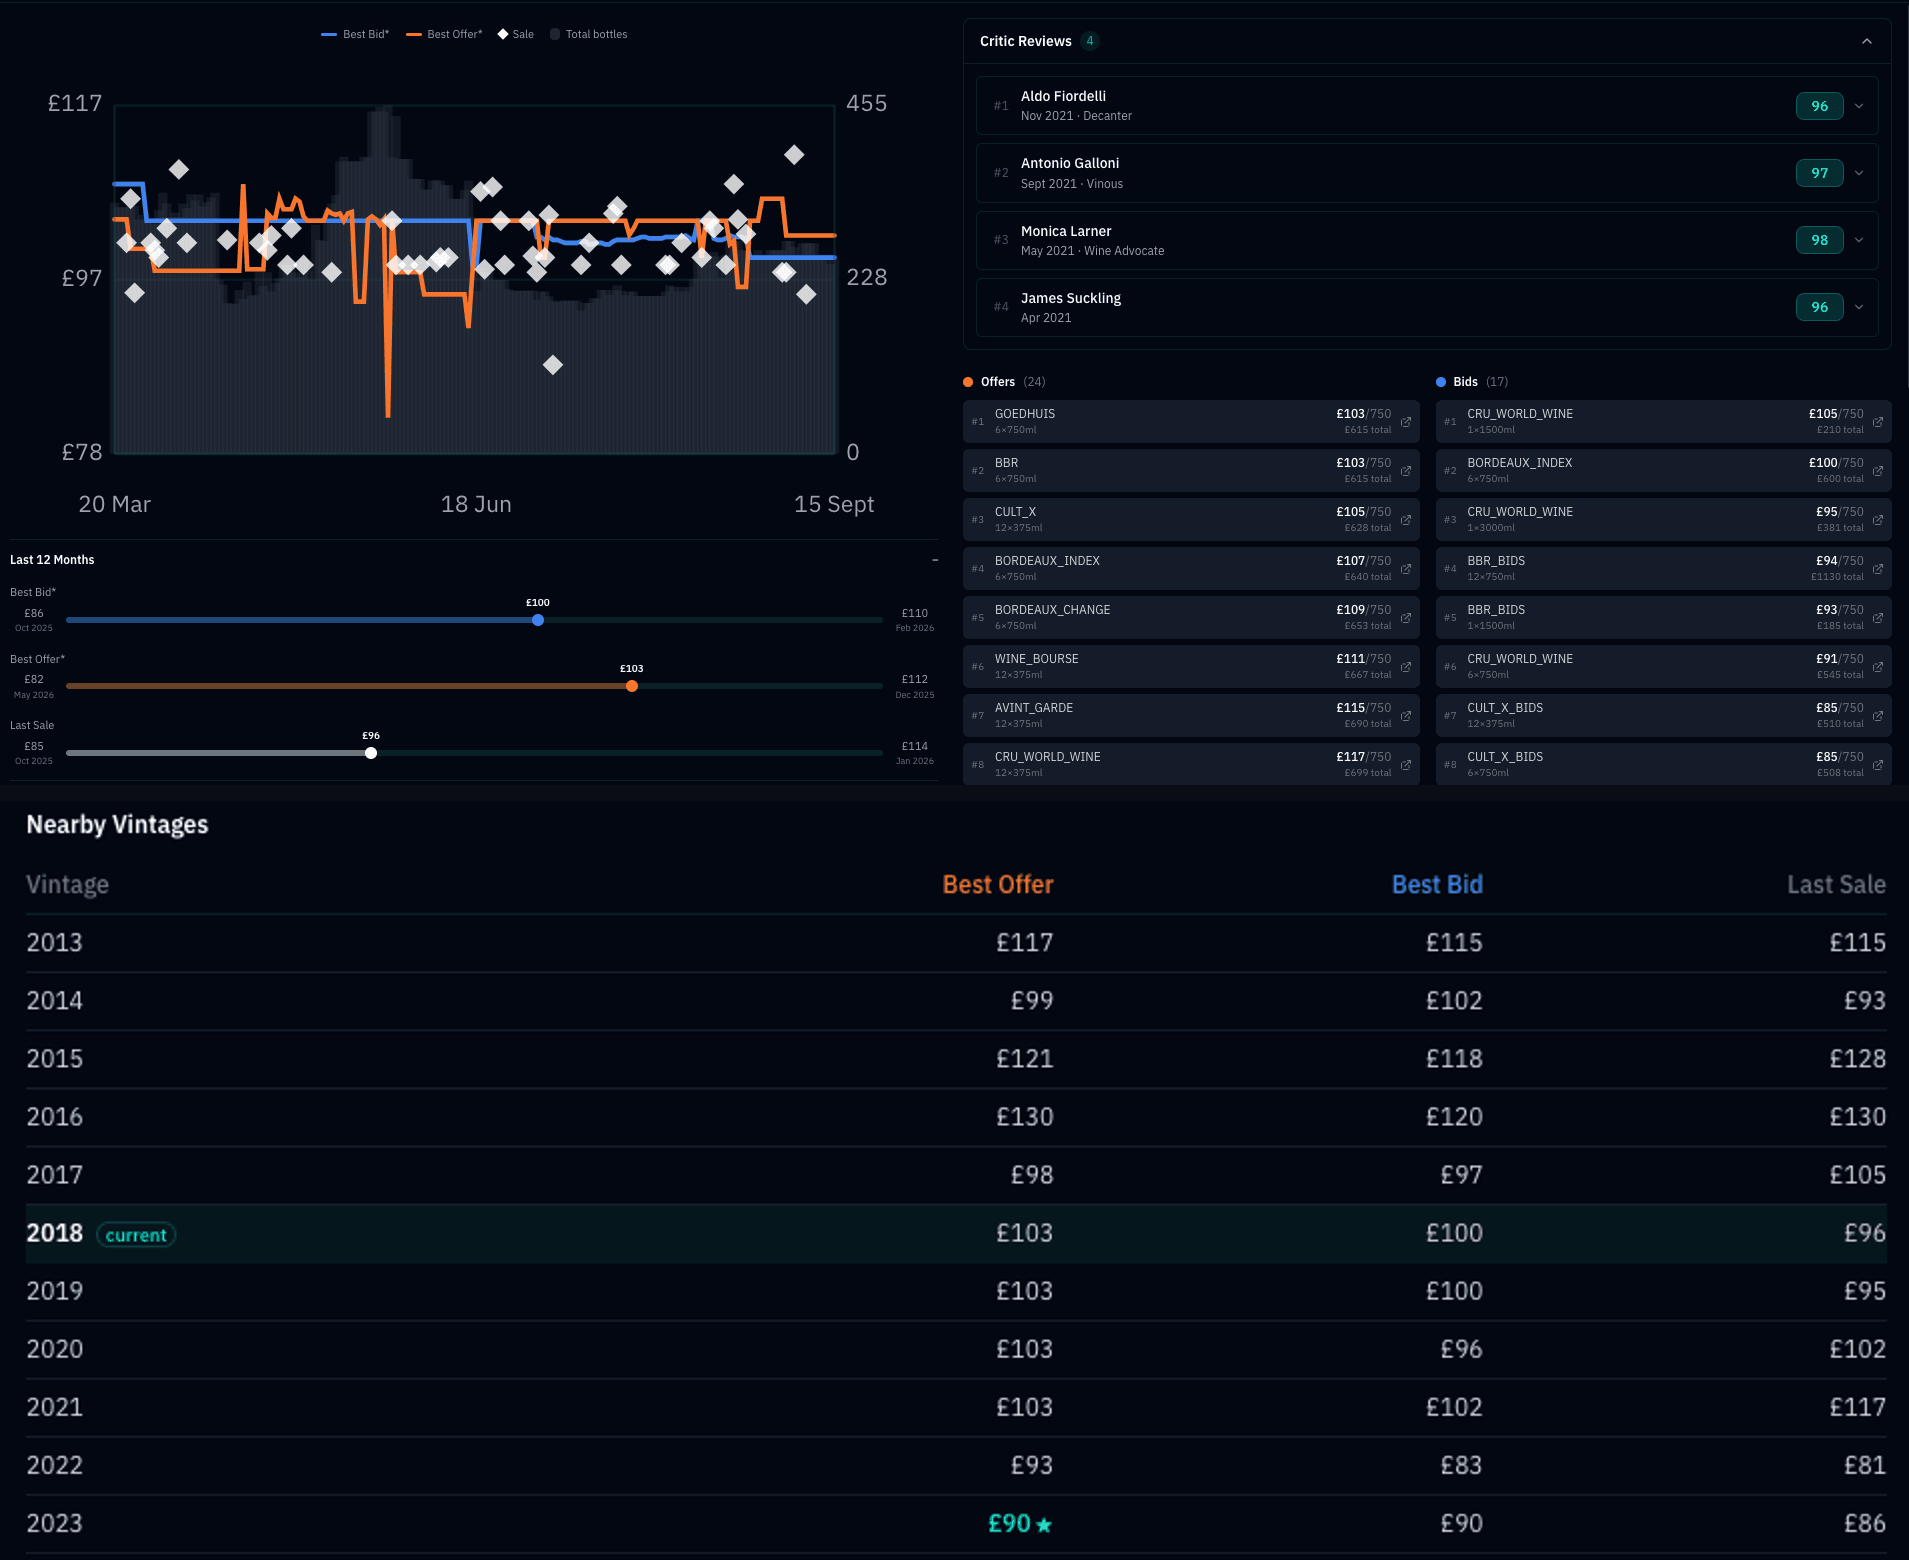Collapse the Last 12 Months section
Screen dimensions: 1909x1560
click(x=935, y=560)
